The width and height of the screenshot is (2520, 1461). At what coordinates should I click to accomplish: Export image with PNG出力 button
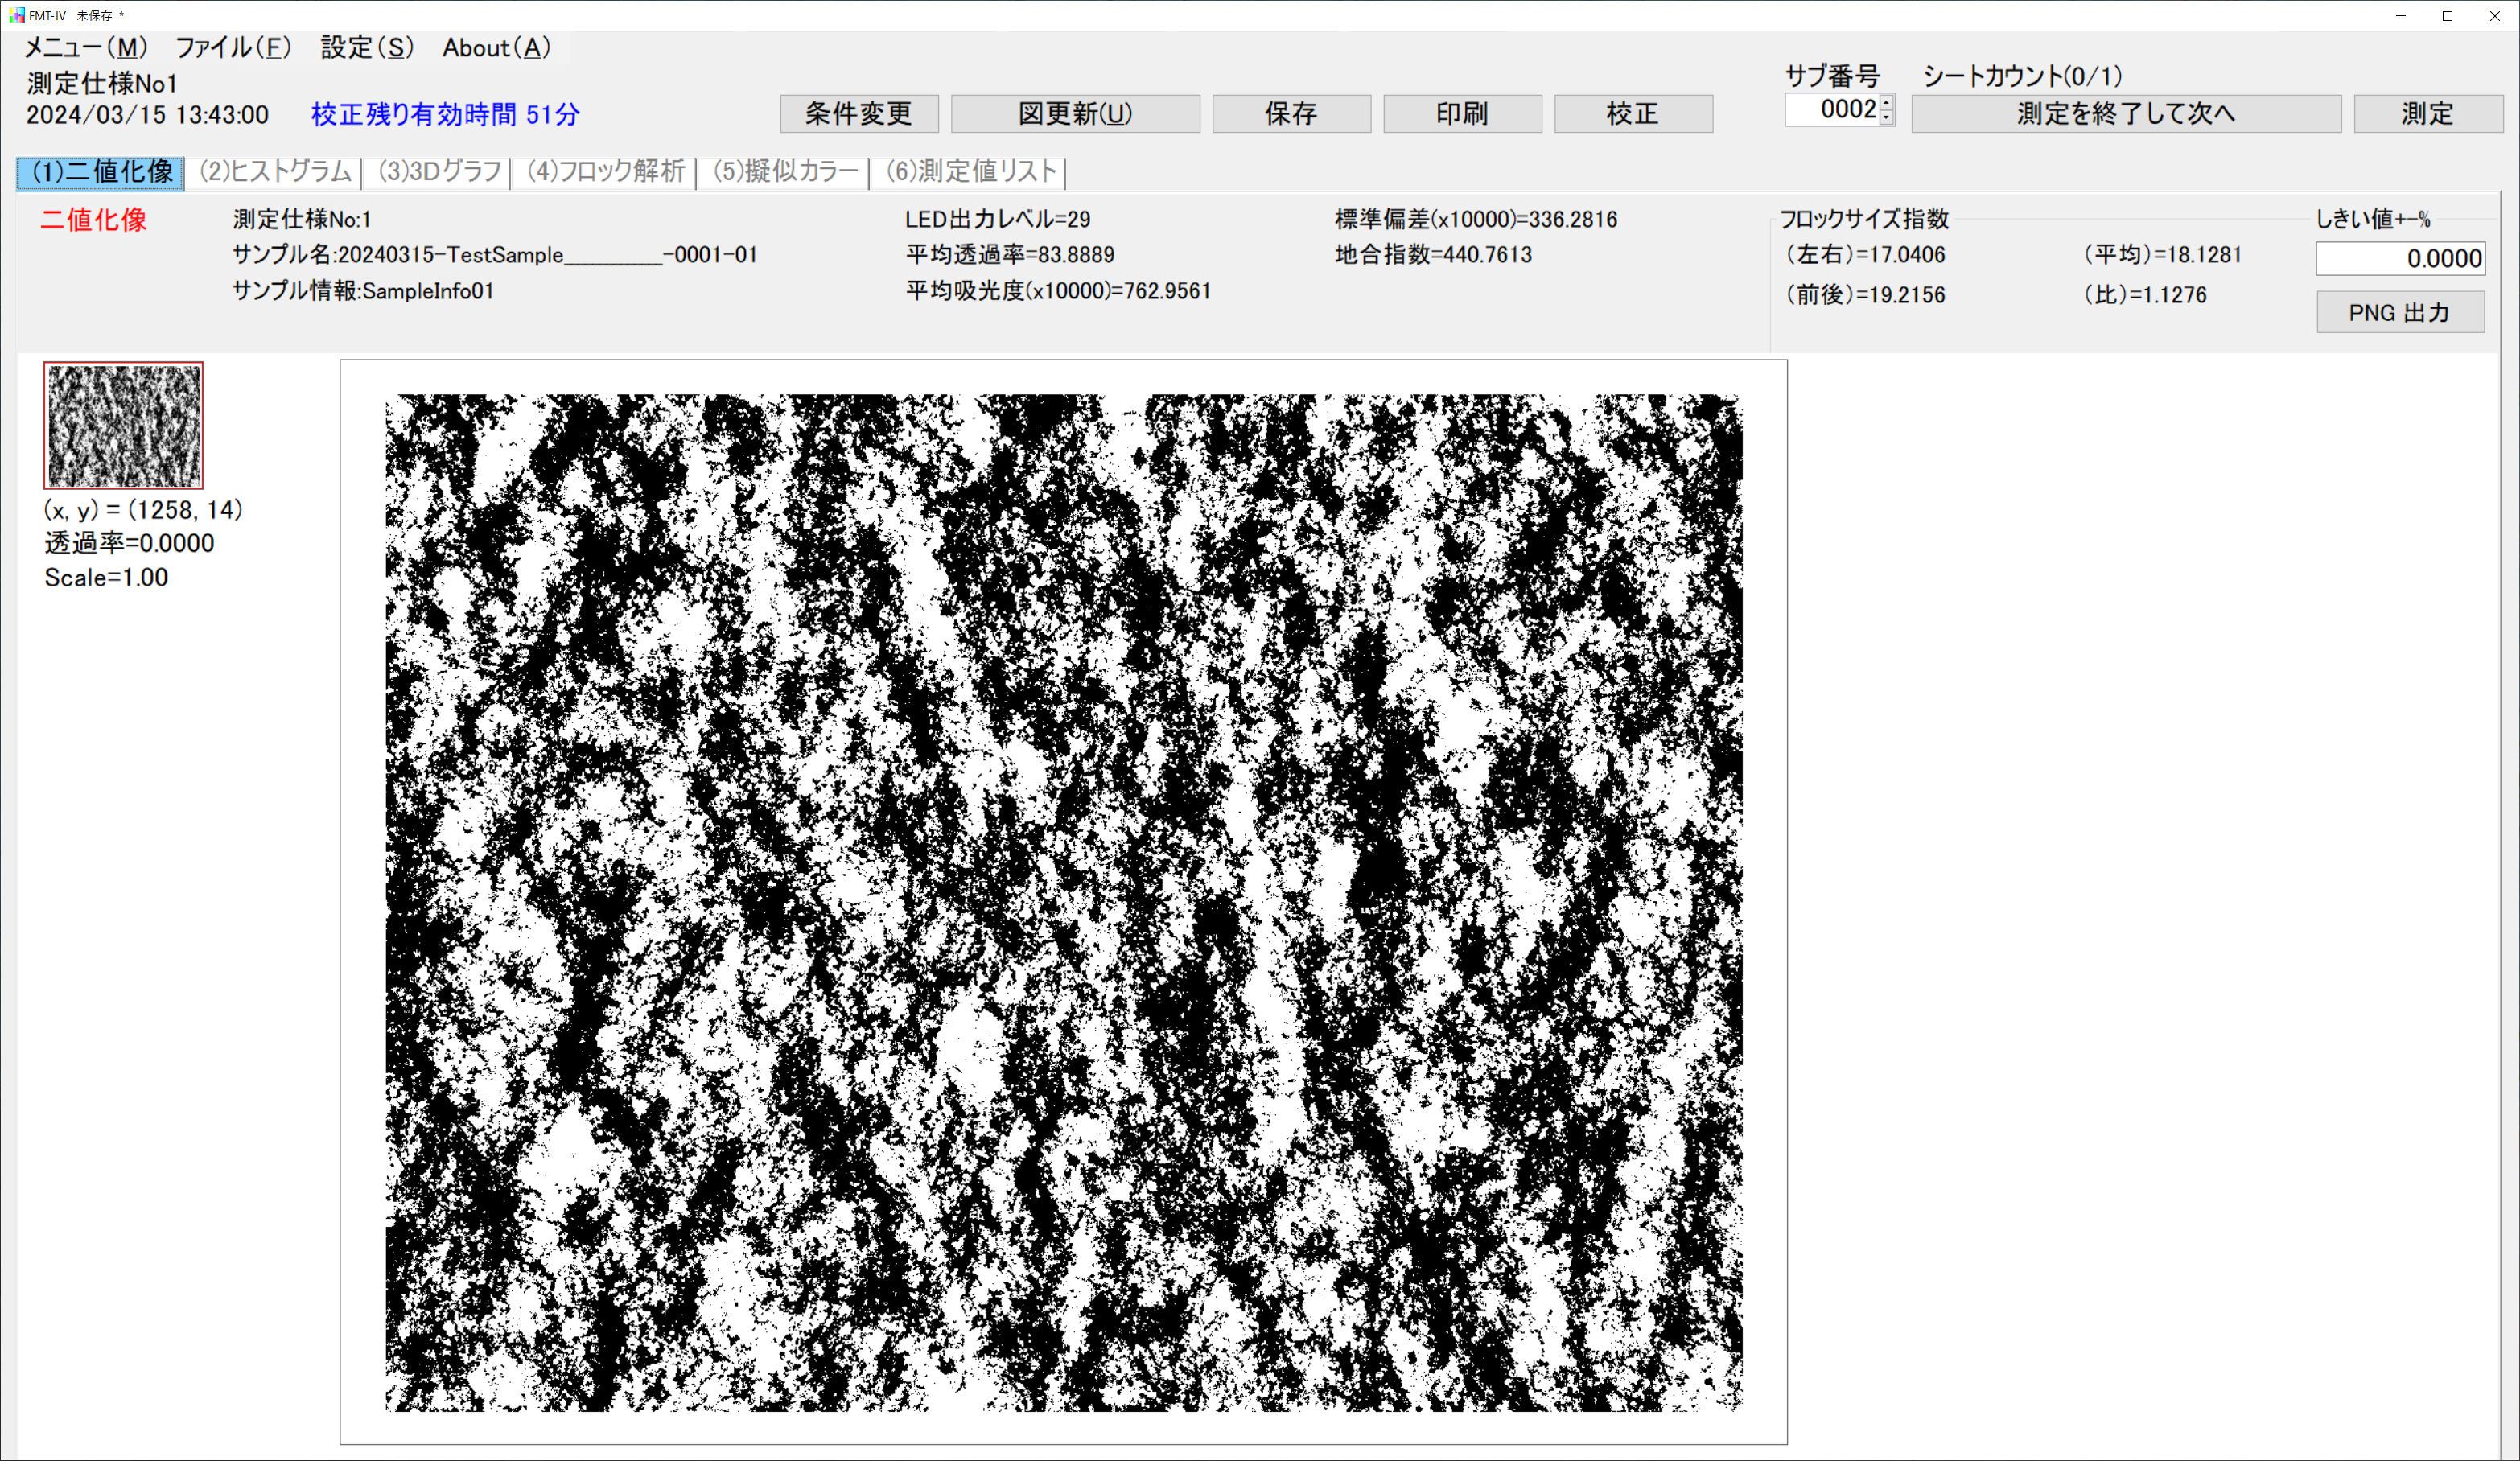(x=2400, y=312)
